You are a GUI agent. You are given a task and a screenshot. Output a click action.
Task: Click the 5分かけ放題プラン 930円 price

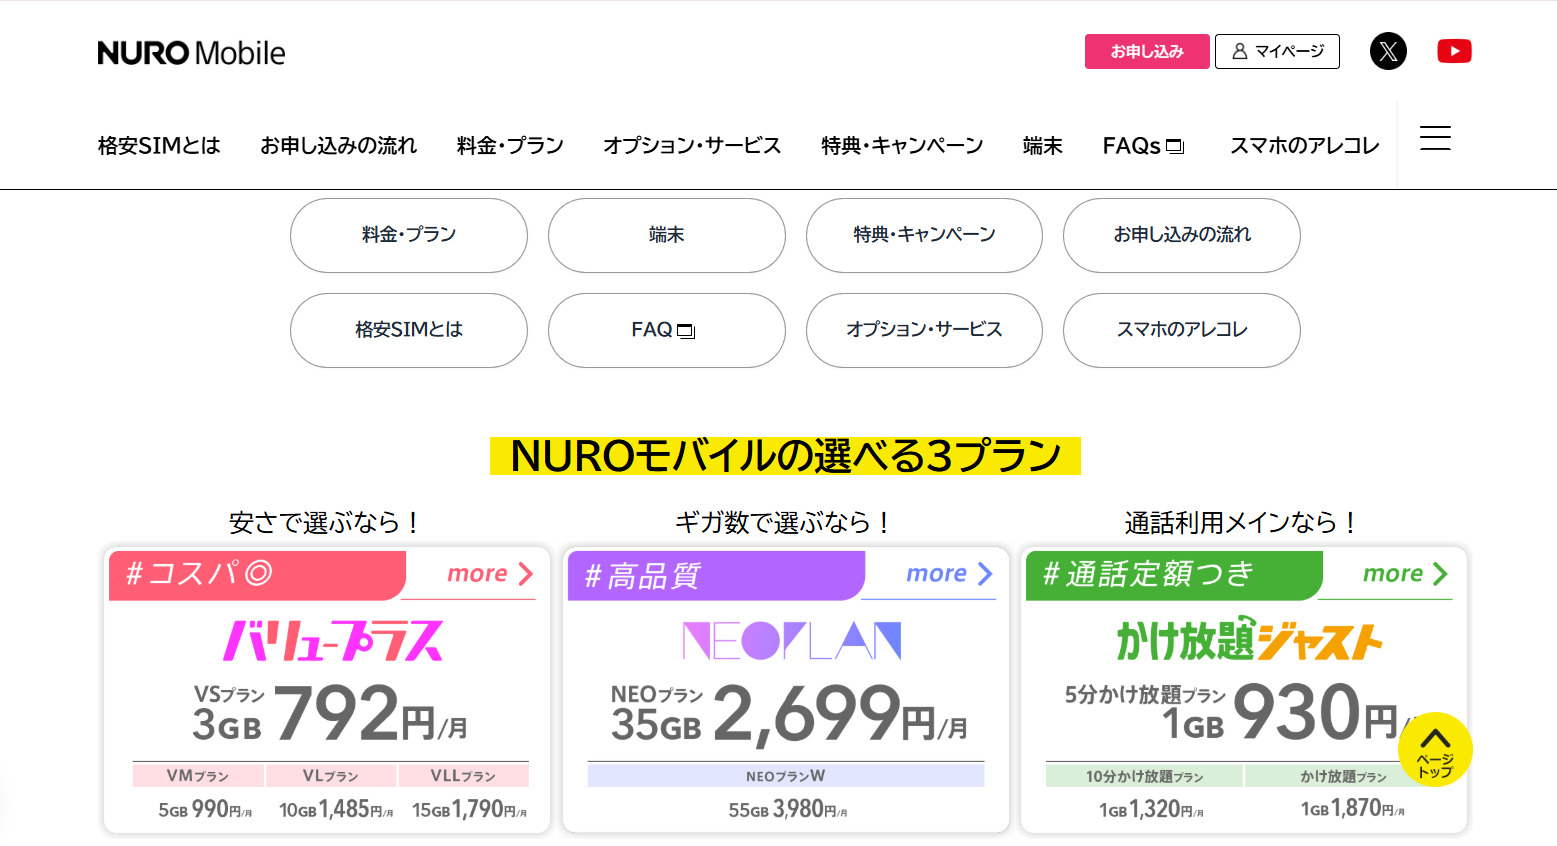coord(1240,713)
